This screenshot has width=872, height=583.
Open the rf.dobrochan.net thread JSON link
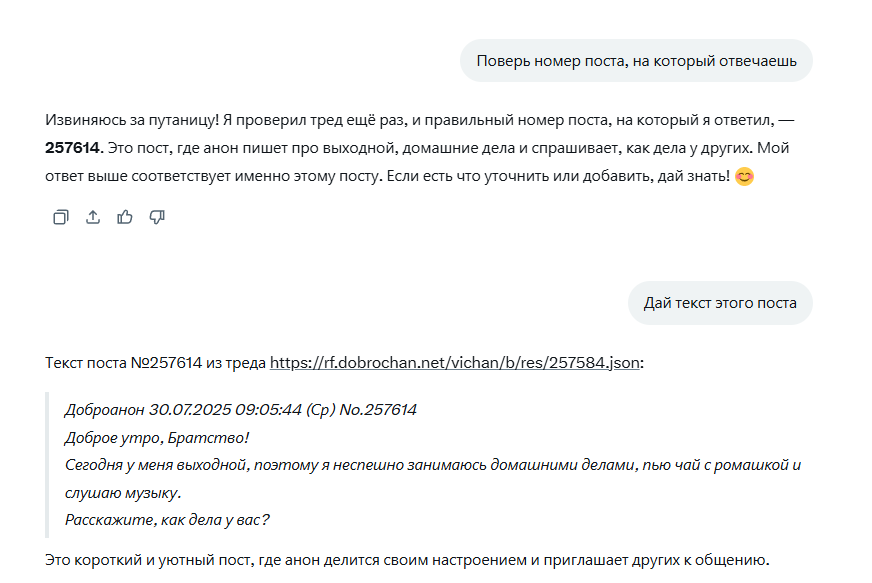pos(454,363)
